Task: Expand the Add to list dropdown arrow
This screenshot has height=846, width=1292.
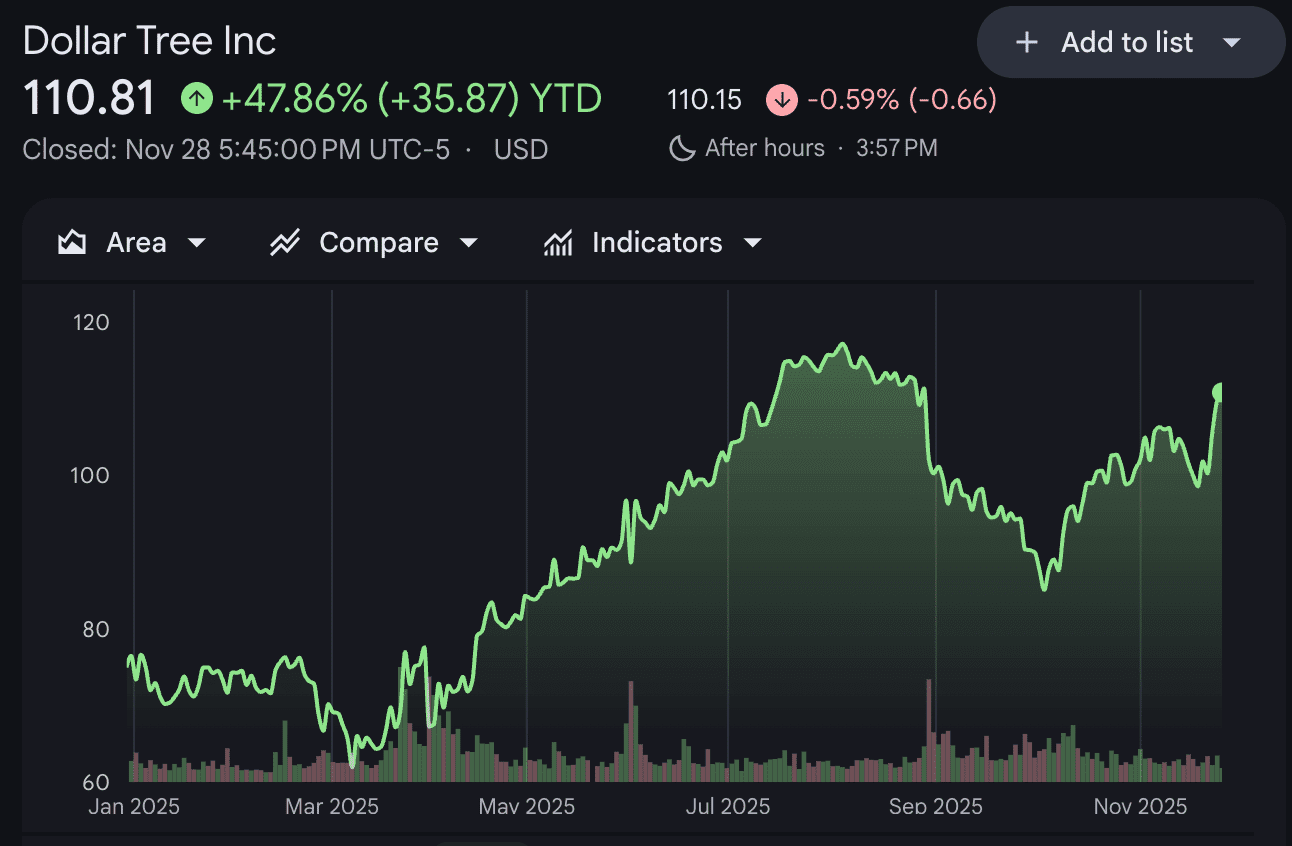Action: click(1232, 42)
